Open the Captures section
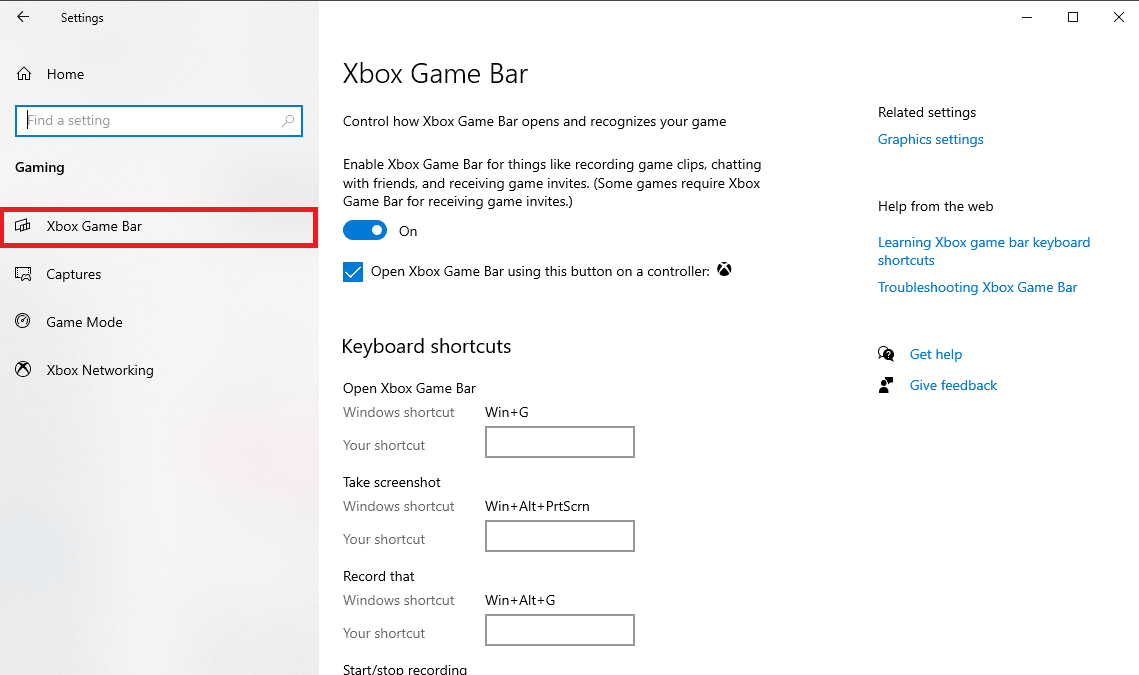This screenshot has width=1139, height=675. 159,274
